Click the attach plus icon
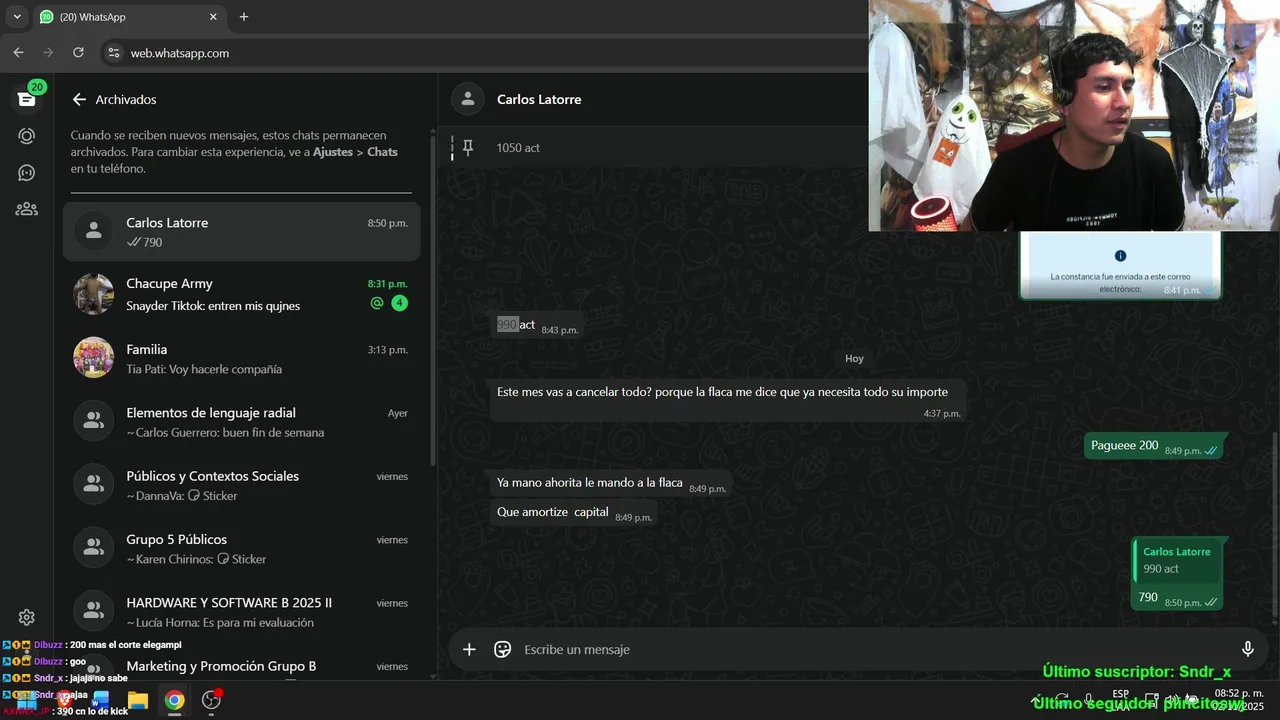Viewport: 1280px width, 720px height. click(469, 649)
